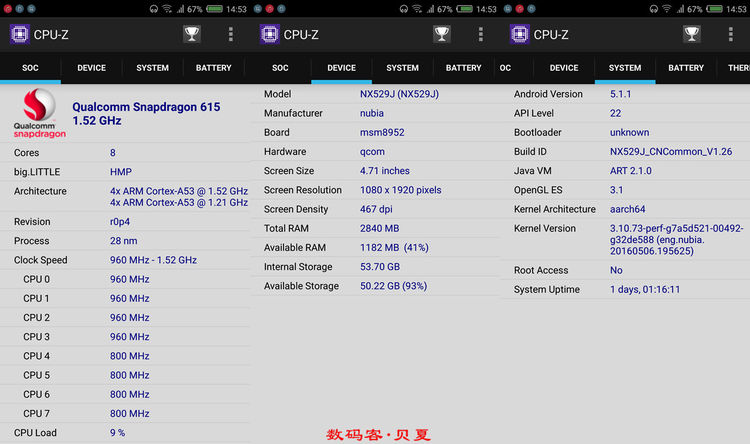This screenshot has width=750, height=444.
Task: Open the overflow menu in the first CPU-Z screen
Action: (x=231, y=34)
